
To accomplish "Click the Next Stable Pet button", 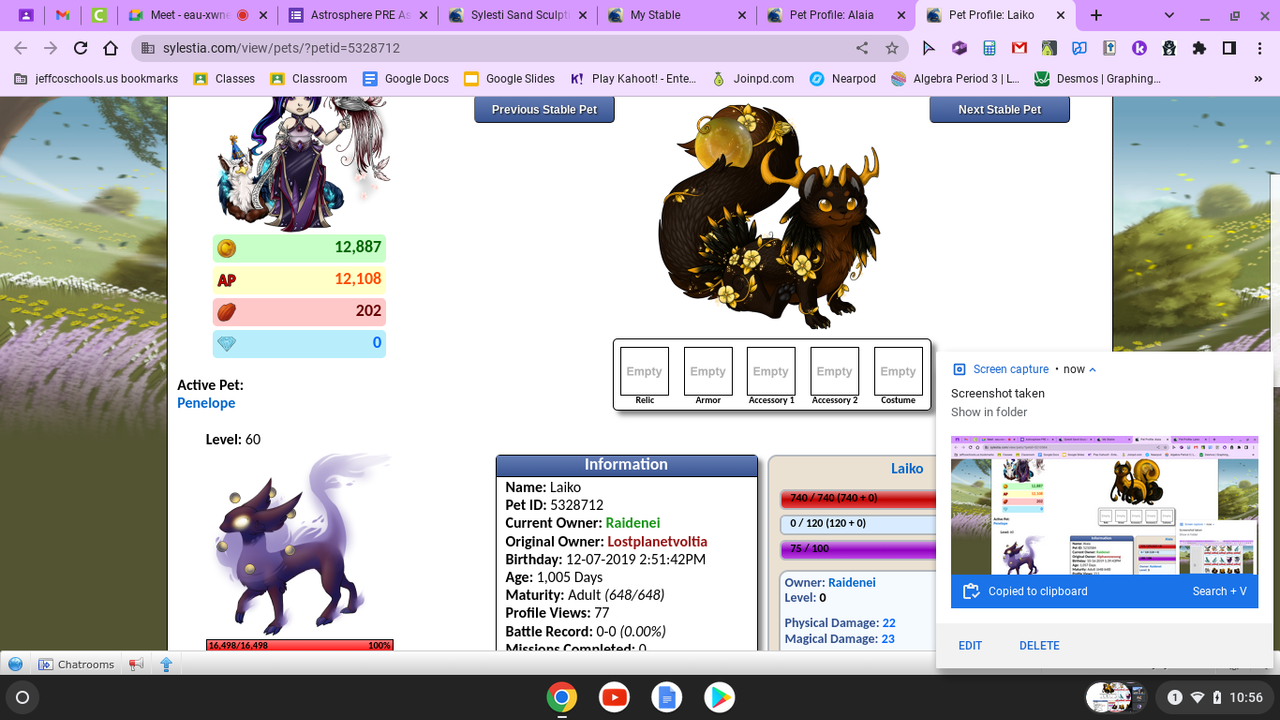I will tap(999, 110).
